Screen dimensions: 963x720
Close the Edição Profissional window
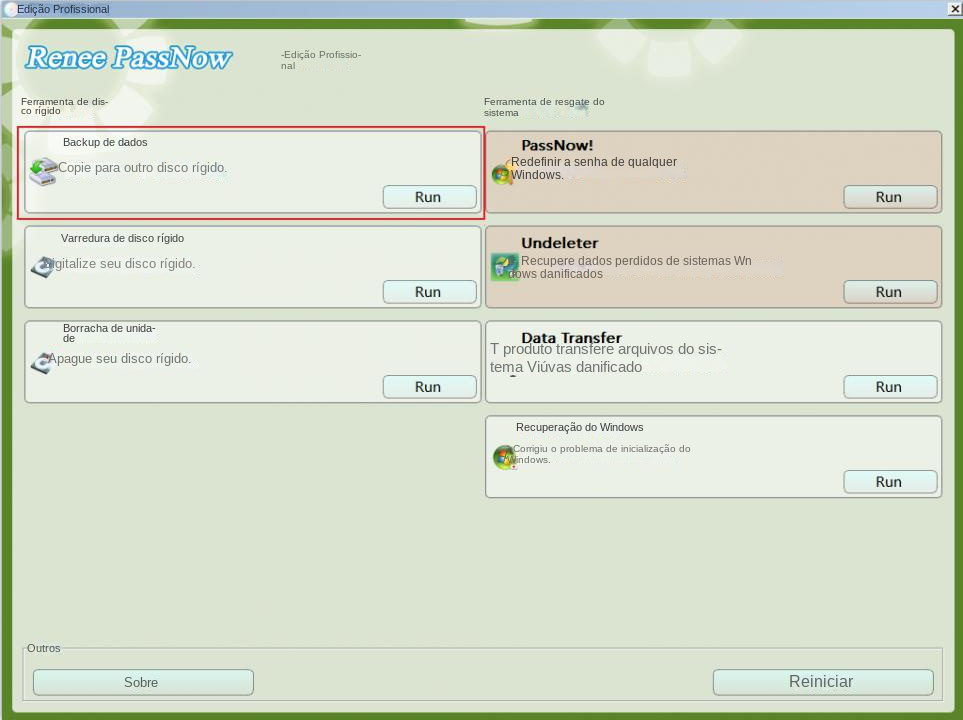tap(954, 9)
